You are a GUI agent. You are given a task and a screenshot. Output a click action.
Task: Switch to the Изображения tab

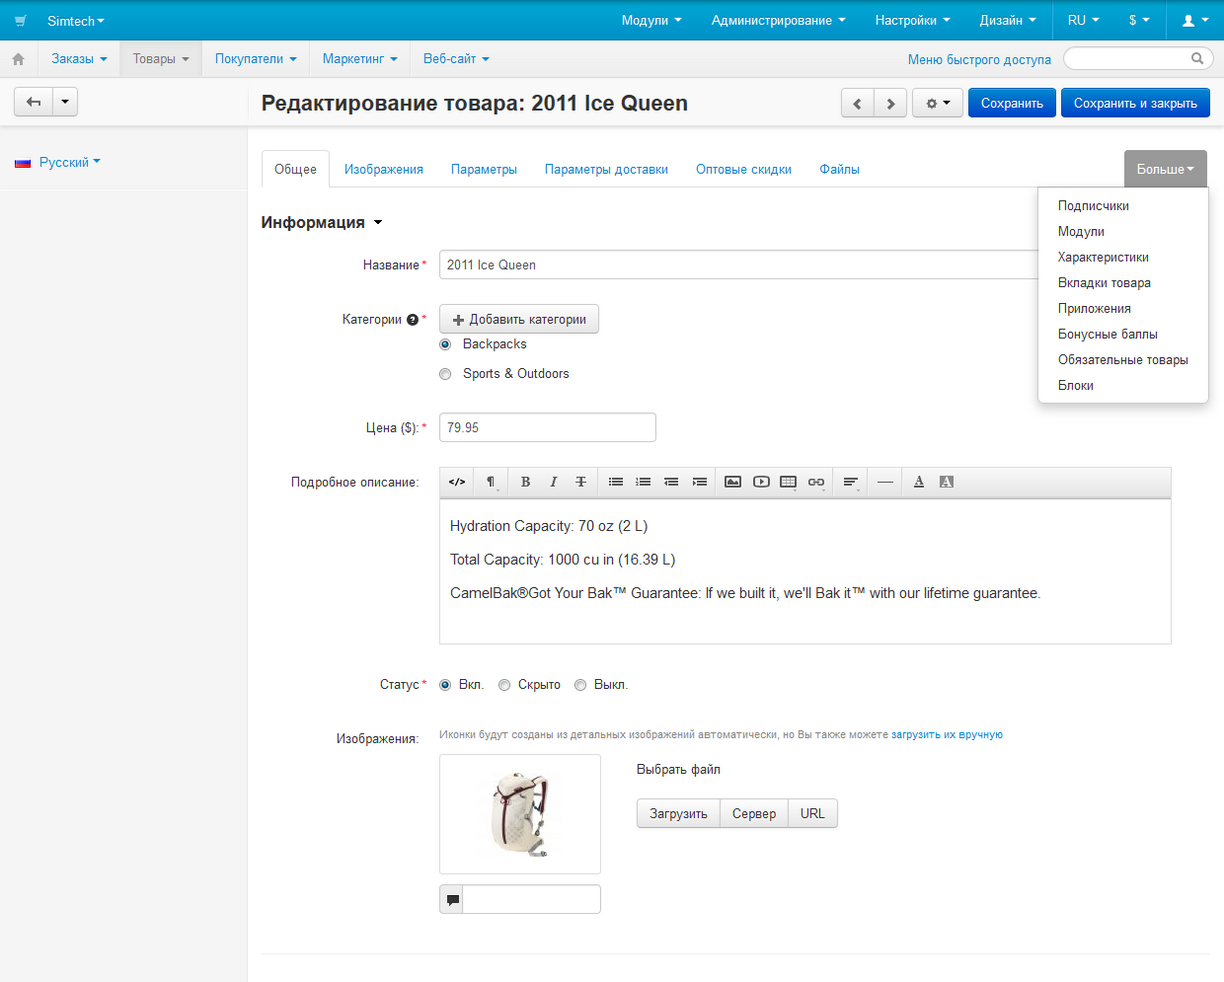[x=383, y=169]
